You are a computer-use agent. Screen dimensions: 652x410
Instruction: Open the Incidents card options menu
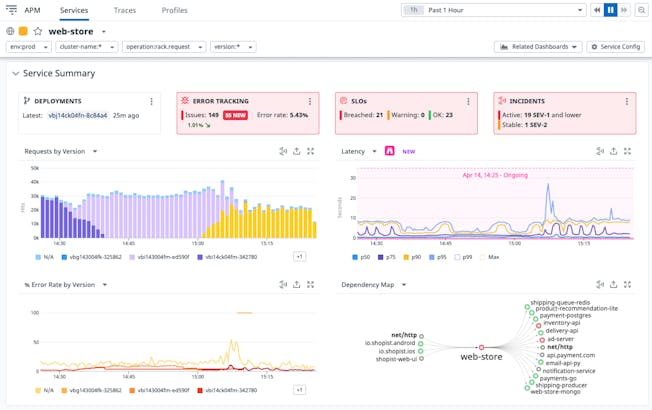click(x=627, y=101)
